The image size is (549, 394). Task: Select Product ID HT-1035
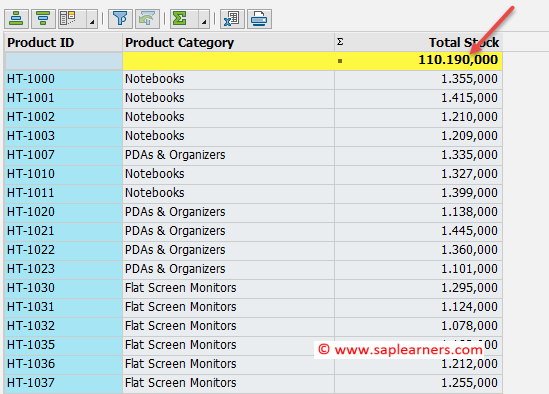(63, 345)
